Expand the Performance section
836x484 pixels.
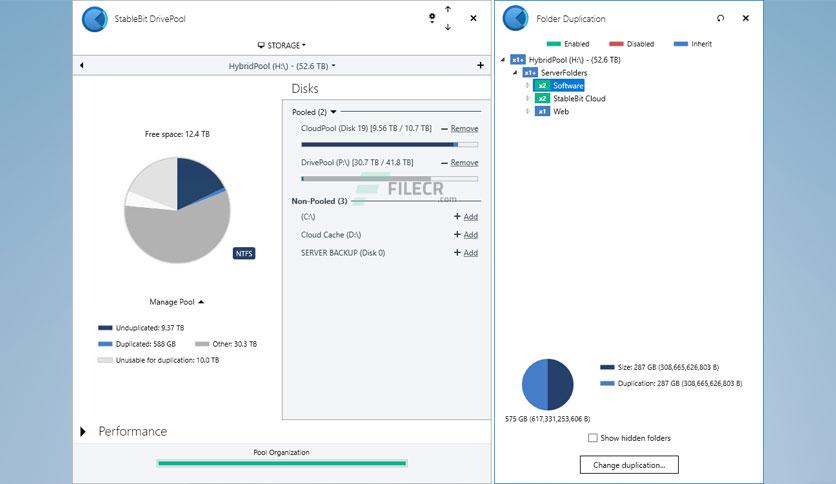pyautogui.click(x=83, y=431)
